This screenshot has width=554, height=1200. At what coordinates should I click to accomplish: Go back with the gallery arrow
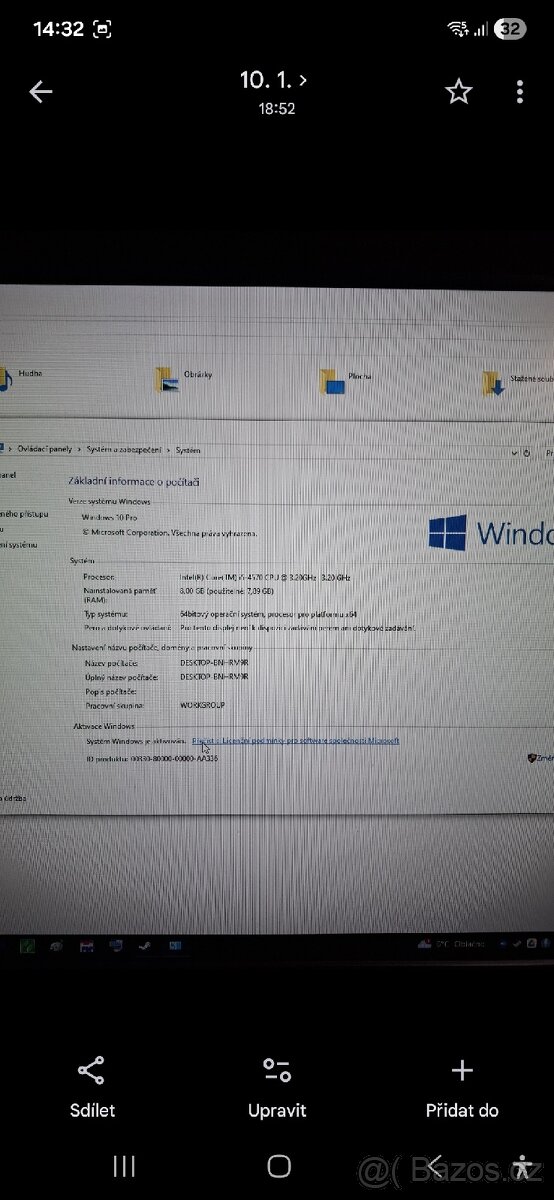(40, 92)
